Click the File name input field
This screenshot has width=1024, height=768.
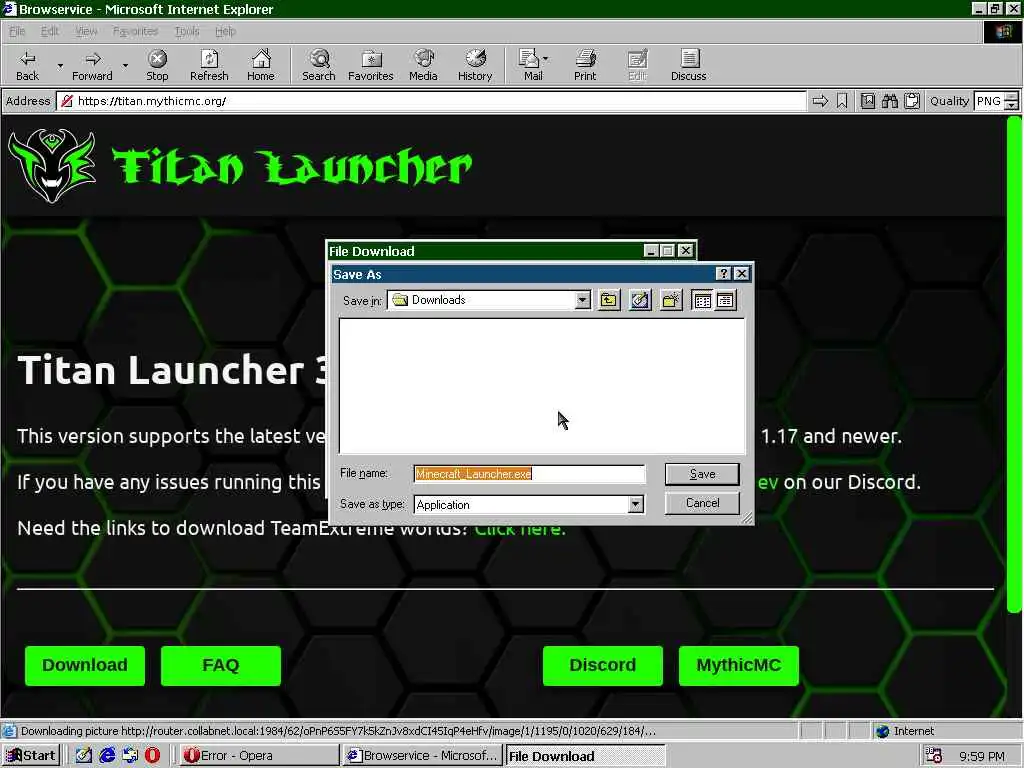[x=530, y=474]
